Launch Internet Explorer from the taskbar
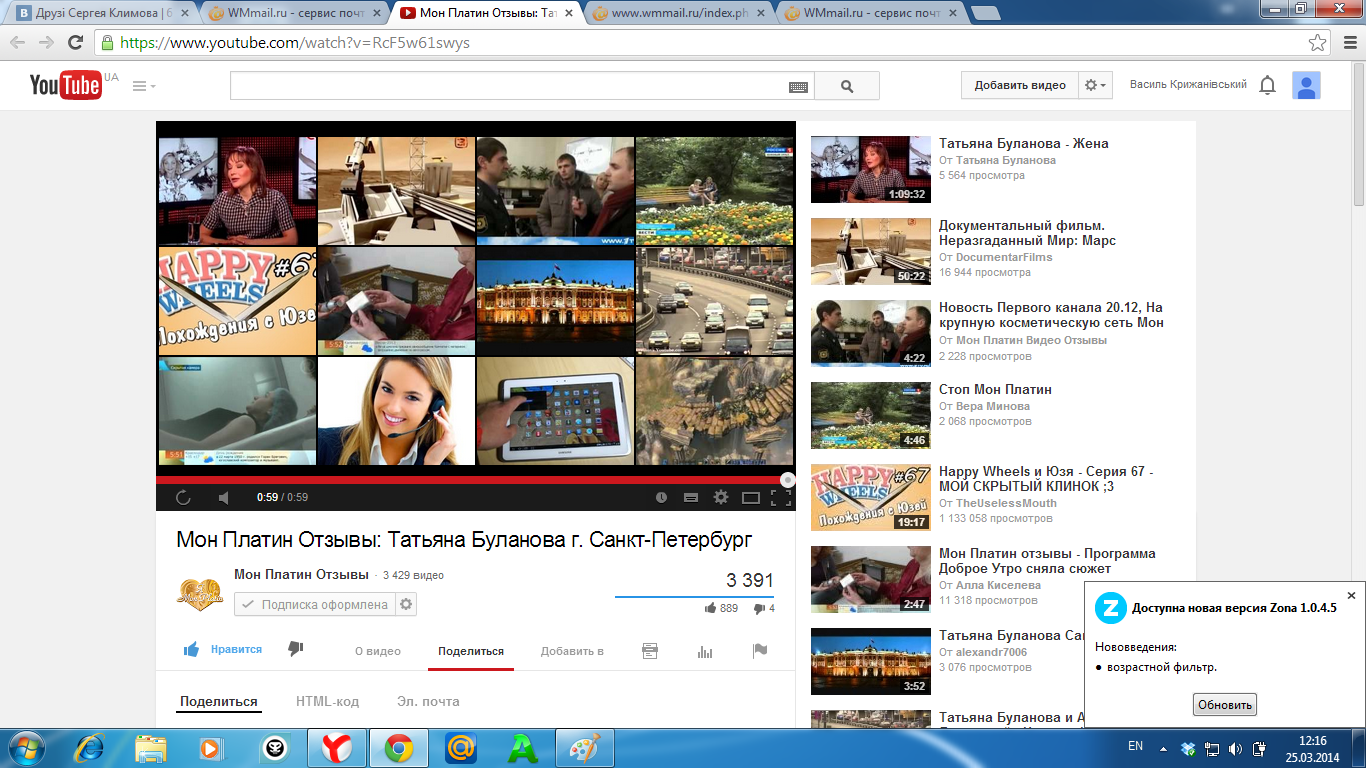Viewport: 1366px width, 768px height. click(x=91, y=748)
